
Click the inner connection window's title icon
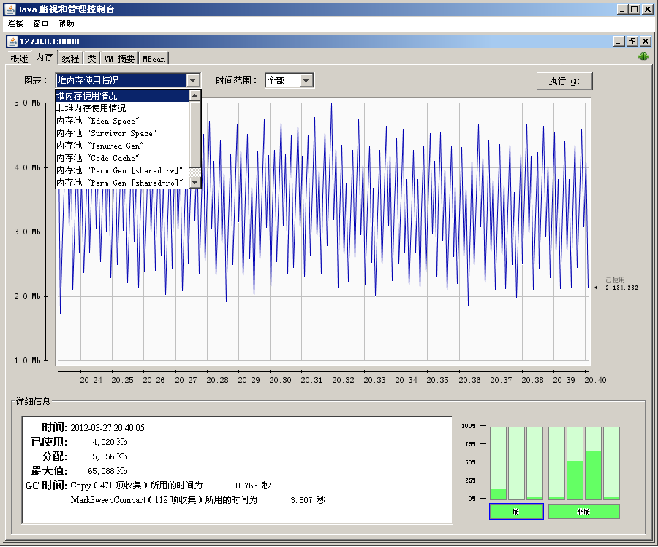click(x=12, y=41)
